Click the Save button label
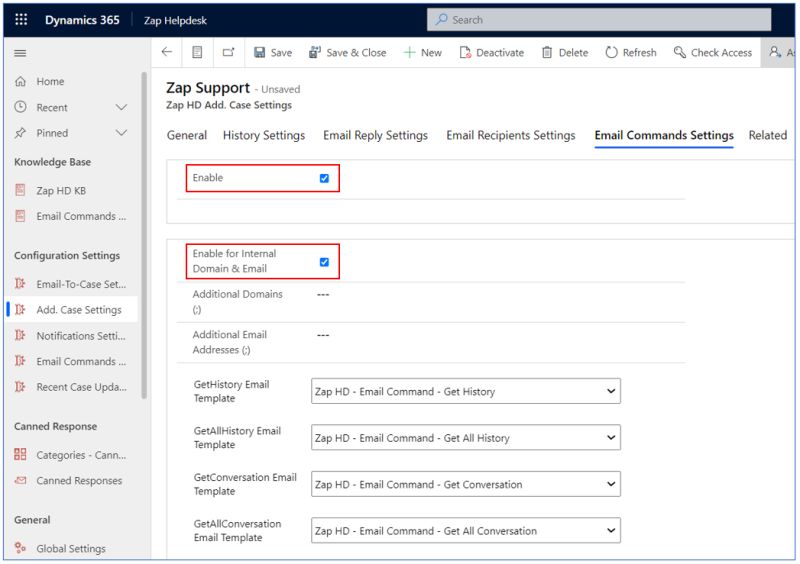Viewport: 800px width, 564px height. click(x=281, y=53)
